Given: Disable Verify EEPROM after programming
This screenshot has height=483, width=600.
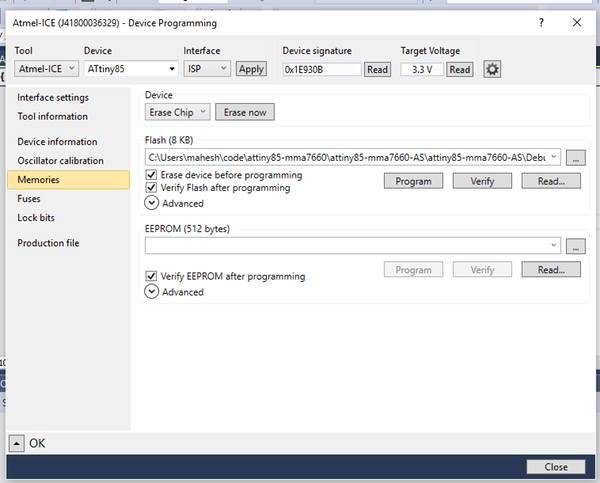Looking at the screenshot, I should 152,276.
